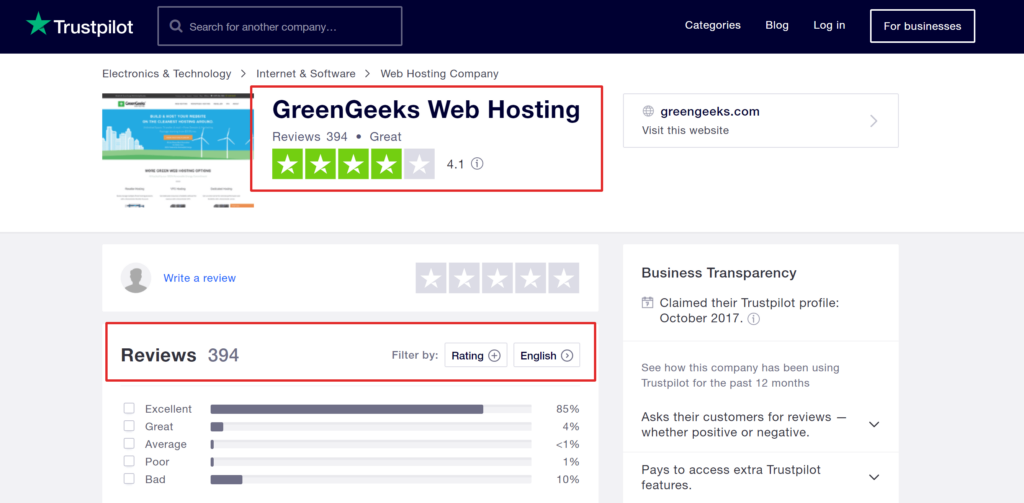Go to Web Hosting Company breadcrumb
The width and height of the screenshot is (1024, 503).
(x=440, y=74)
